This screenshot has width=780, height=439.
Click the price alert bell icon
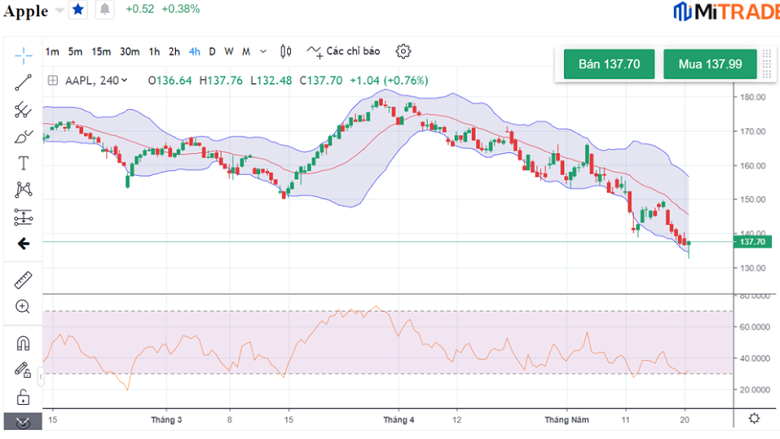coord(104,9)
